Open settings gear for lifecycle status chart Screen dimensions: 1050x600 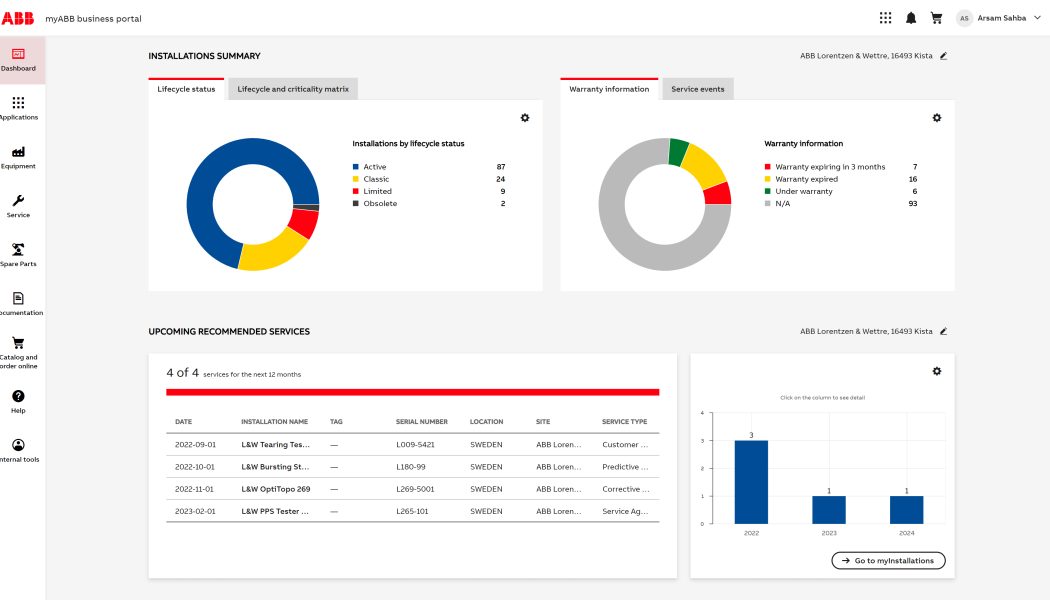click(525, 118)
